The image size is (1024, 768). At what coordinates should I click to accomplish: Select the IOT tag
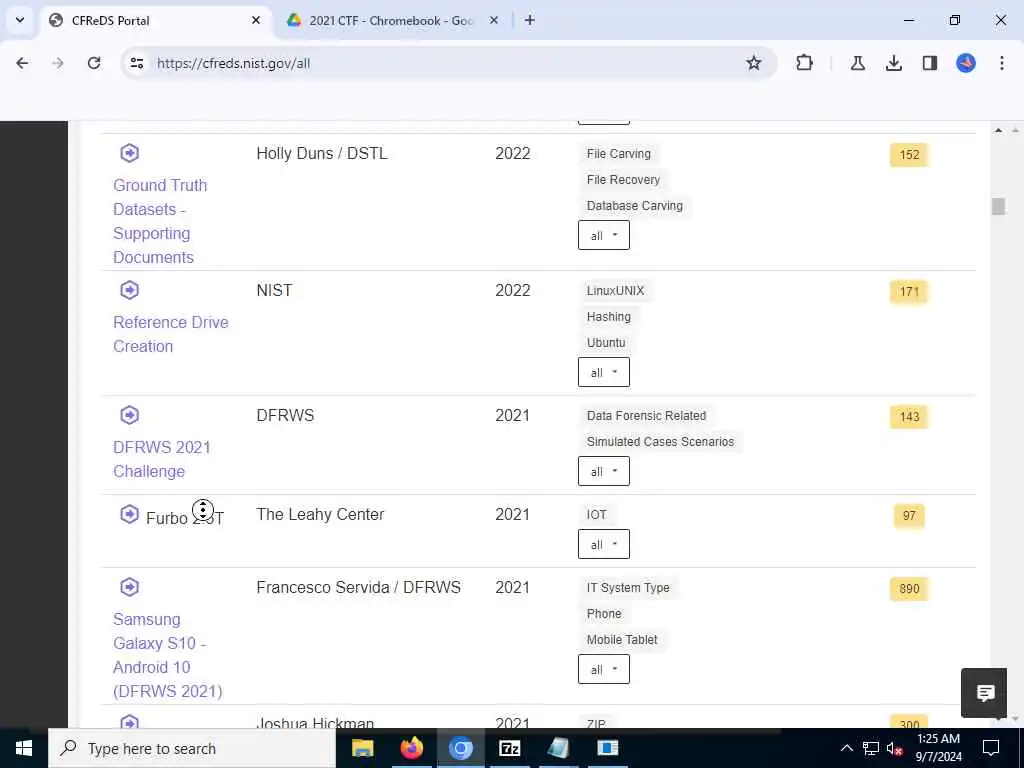(x=596, y=515)
